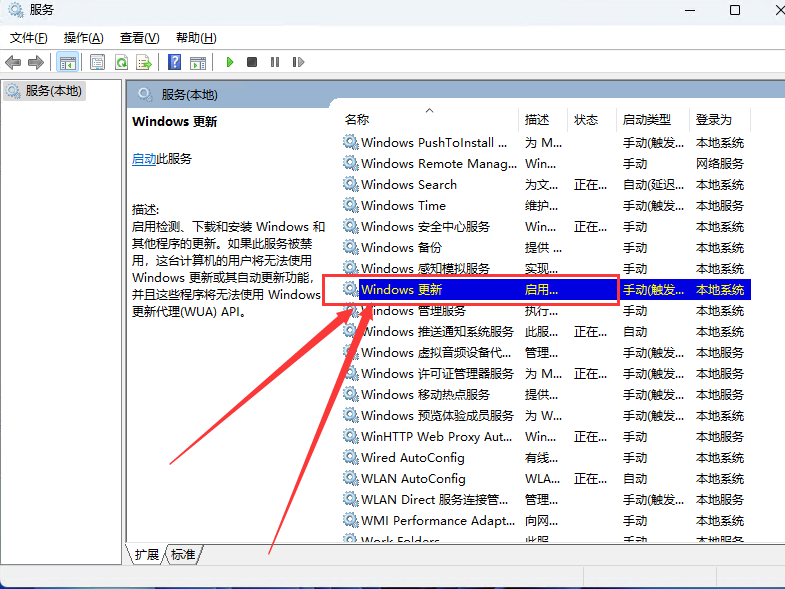Click gear icon of Windows Remote Management row
The width and height of the screenshot is (785, 589).
(x=350, y=163)
